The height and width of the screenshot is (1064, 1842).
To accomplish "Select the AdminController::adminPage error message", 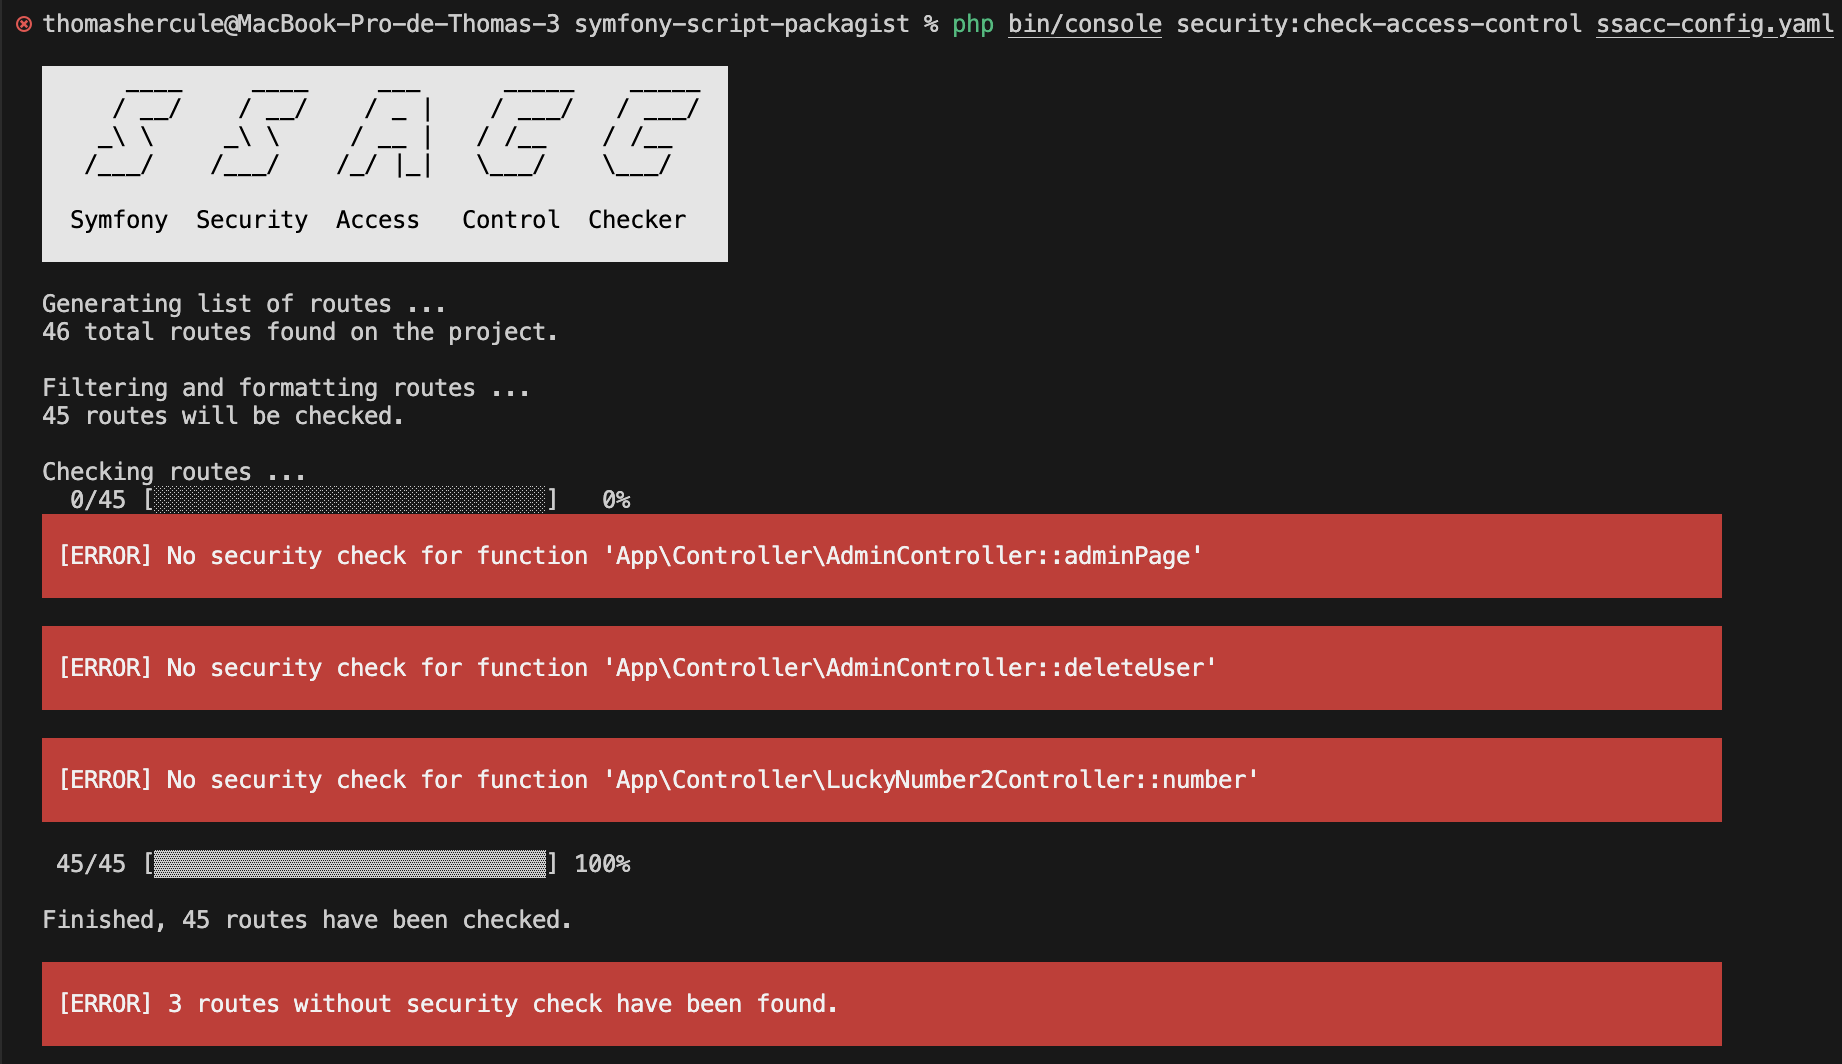I will (x=630, y=556).
